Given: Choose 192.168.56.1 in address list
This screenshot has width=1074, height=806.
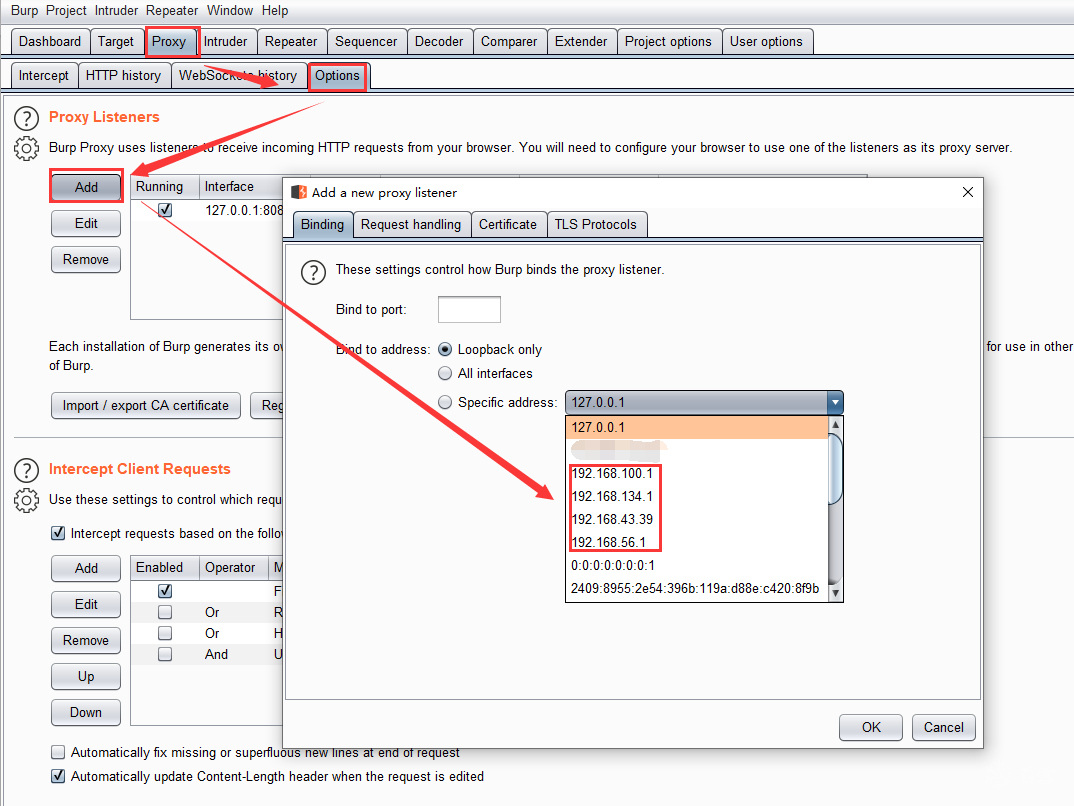Looking at the screenshot, I should point(697,542).
